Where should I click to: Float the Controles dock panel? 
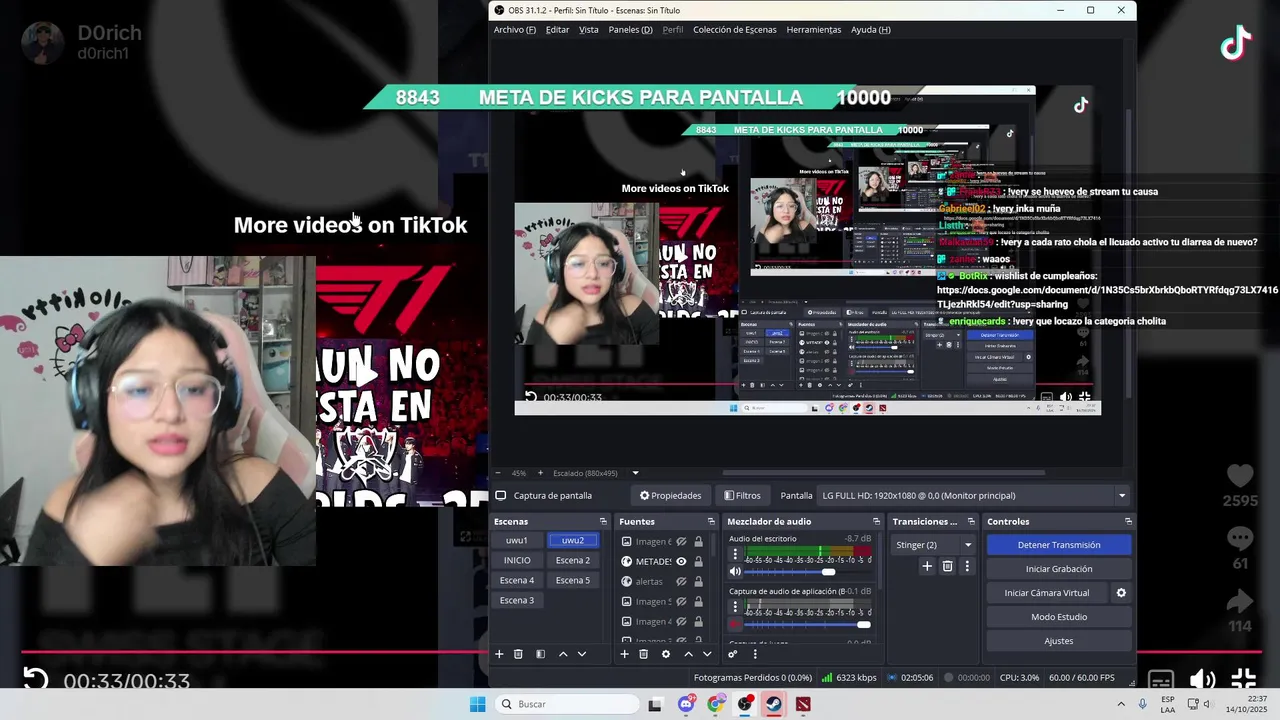click(1128, 521)
